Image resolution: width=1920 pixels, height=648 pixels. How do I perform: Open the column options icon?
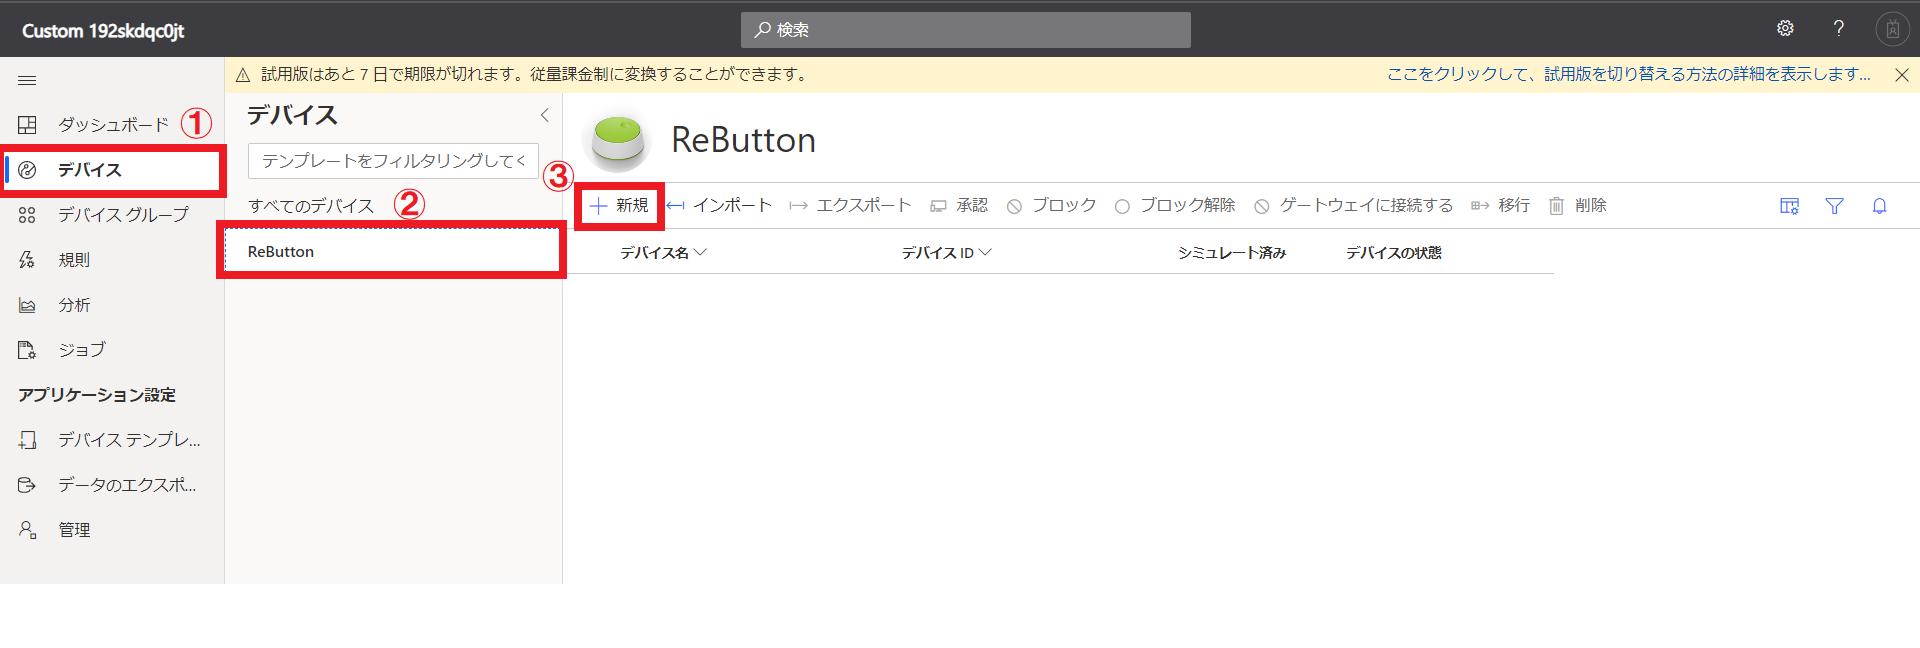1789,206
